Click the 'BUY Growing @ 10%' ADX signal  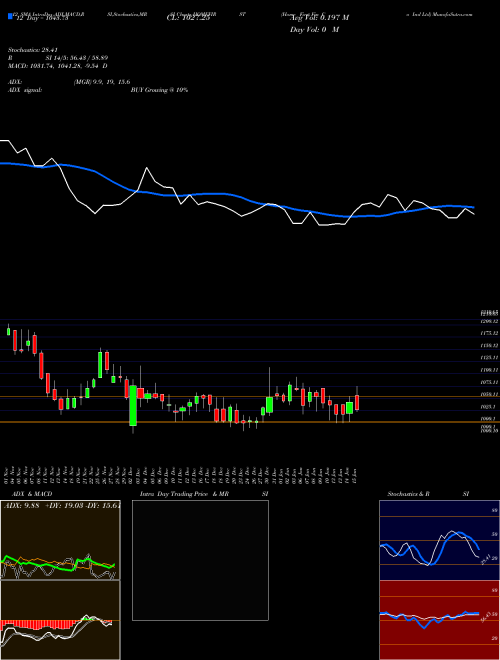[x=159, y=90]
